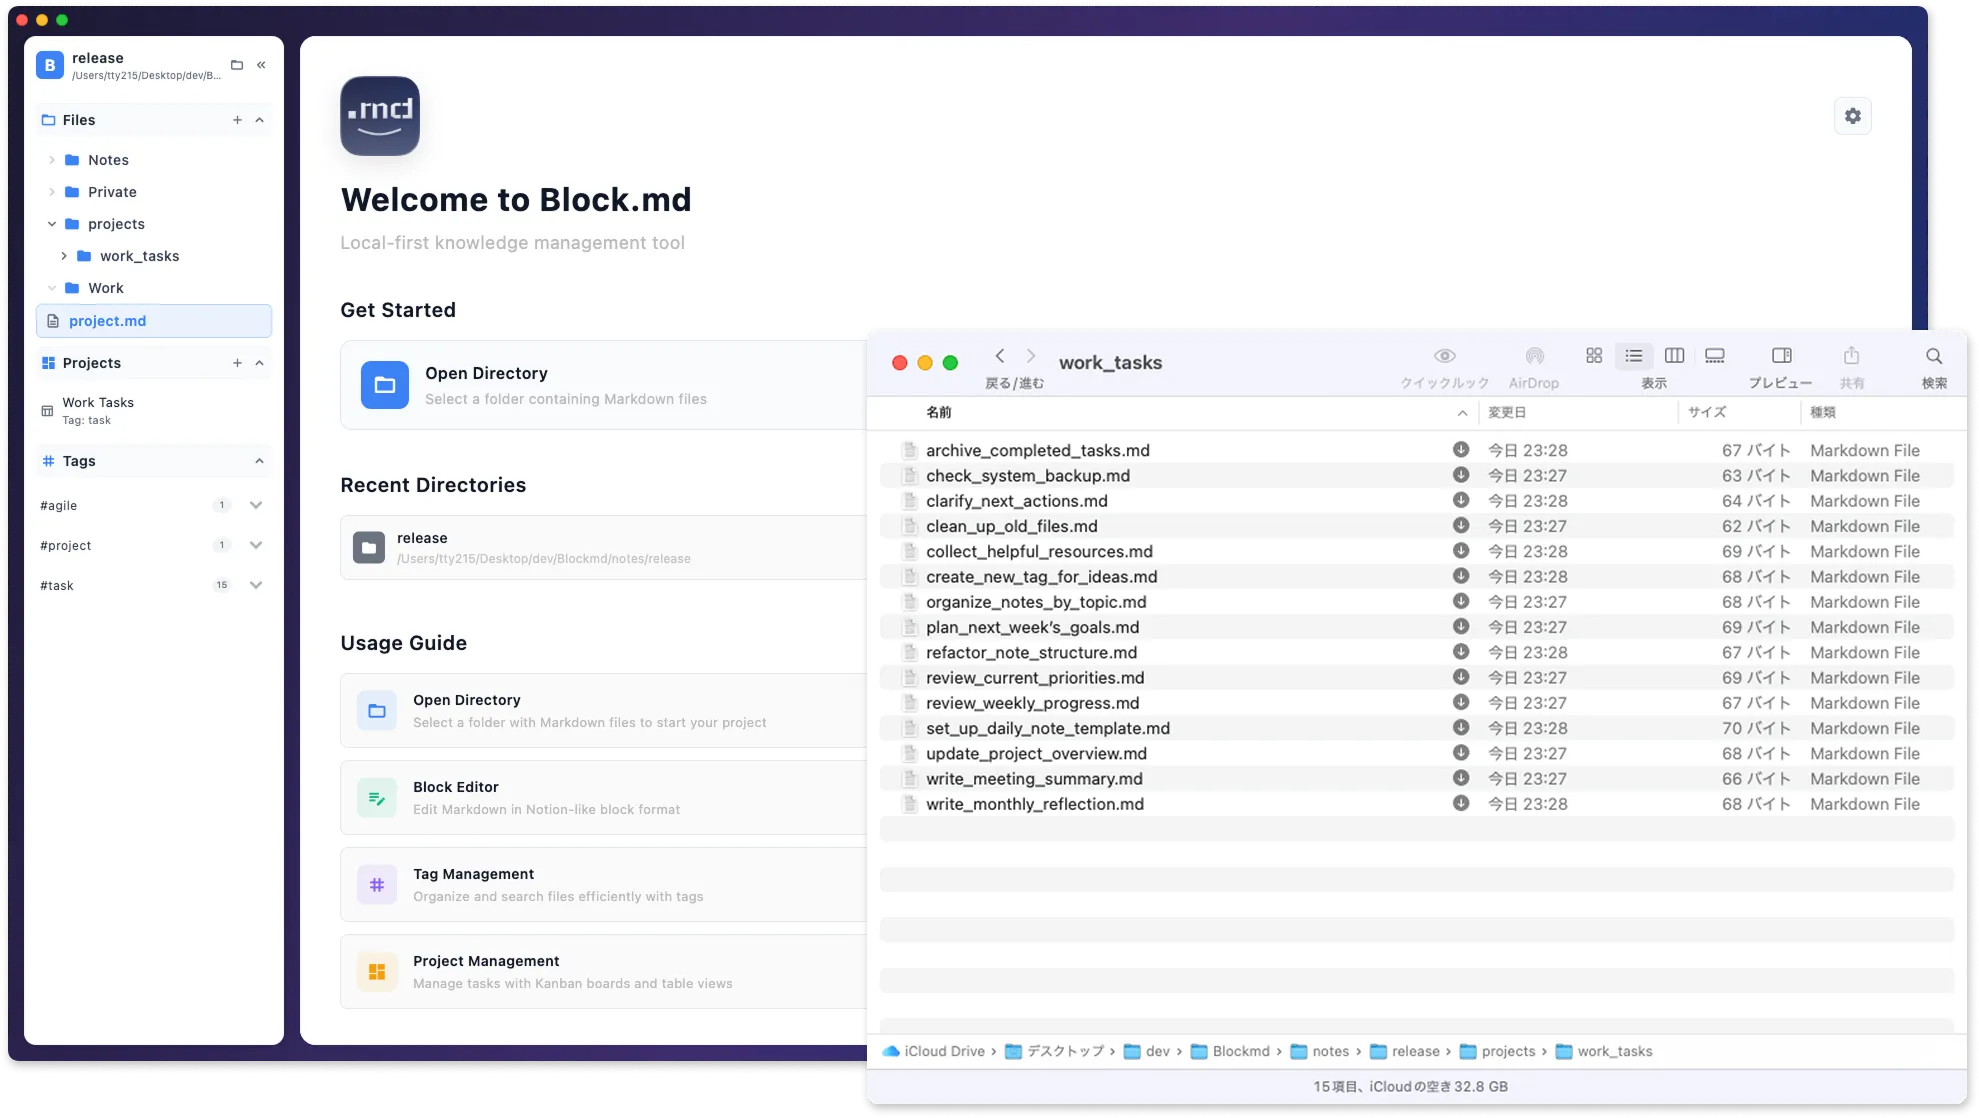Add a new file with Files plus
The height and width of the screenshot is (1118, 1979).
pos(237,120)
